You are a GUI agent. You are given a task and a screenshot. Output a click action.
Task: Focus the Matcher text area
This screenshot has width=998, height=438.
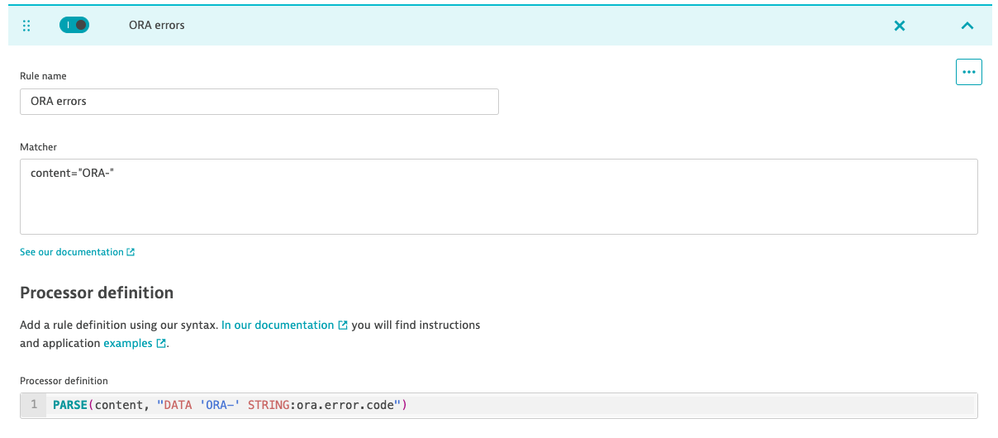coord(498,197)
